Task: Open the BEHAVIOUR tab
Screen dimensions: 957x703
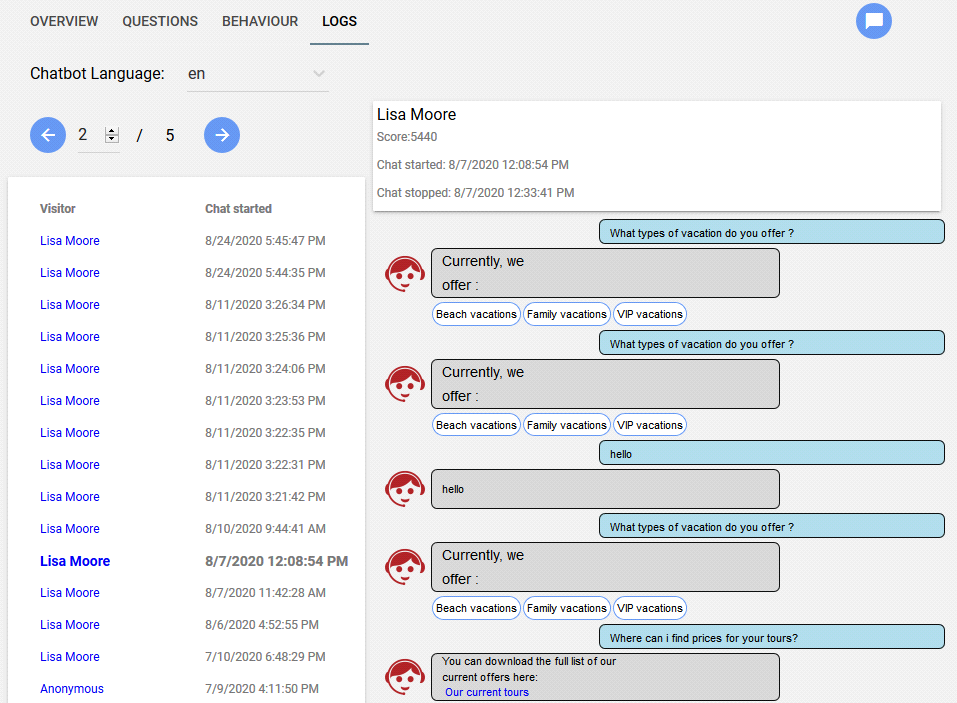Action: click(260, 21)
